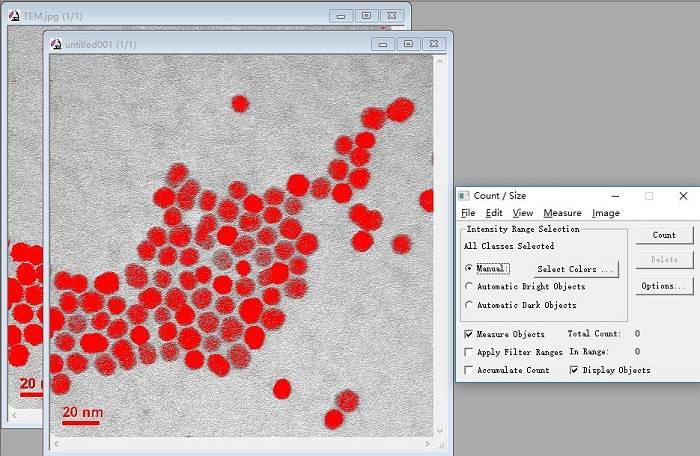The height and width of the screenshot is (456, 700).
Task: Select the Manual intensity range option
Action: click(469, 268)
